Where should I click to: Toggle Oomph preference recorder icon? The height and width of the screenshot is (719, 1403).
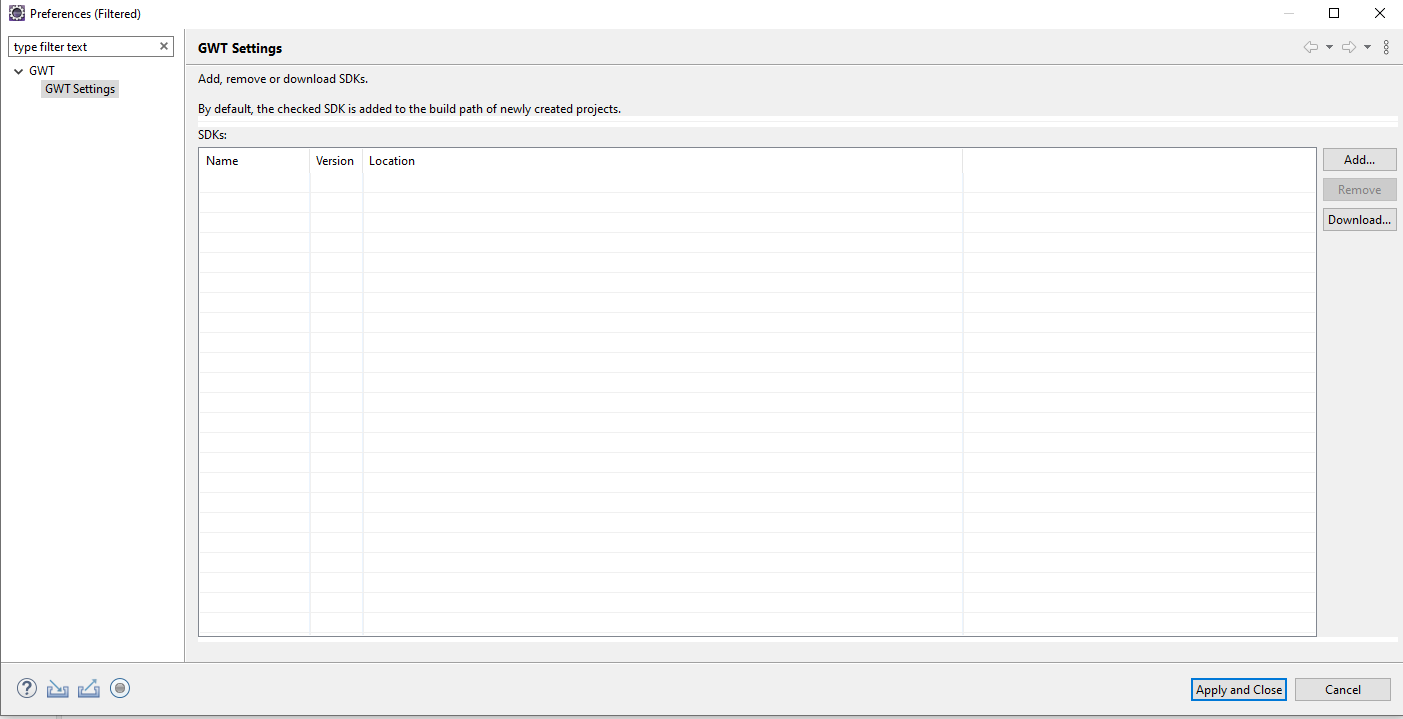(120, 688)
